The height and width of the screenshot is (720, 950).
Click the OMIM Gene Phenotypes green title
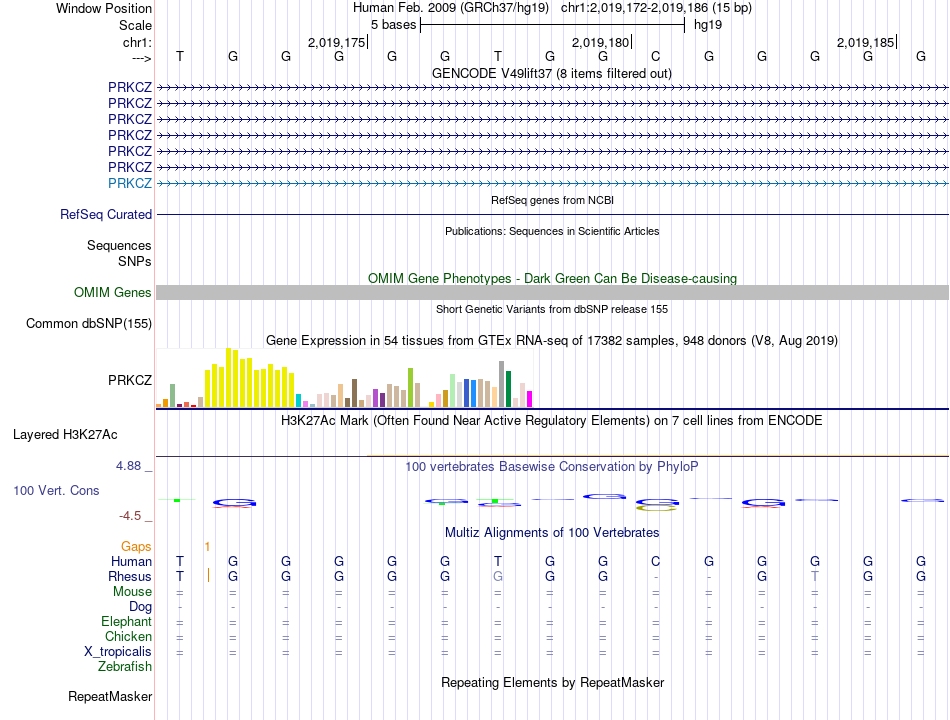point(552,278)
